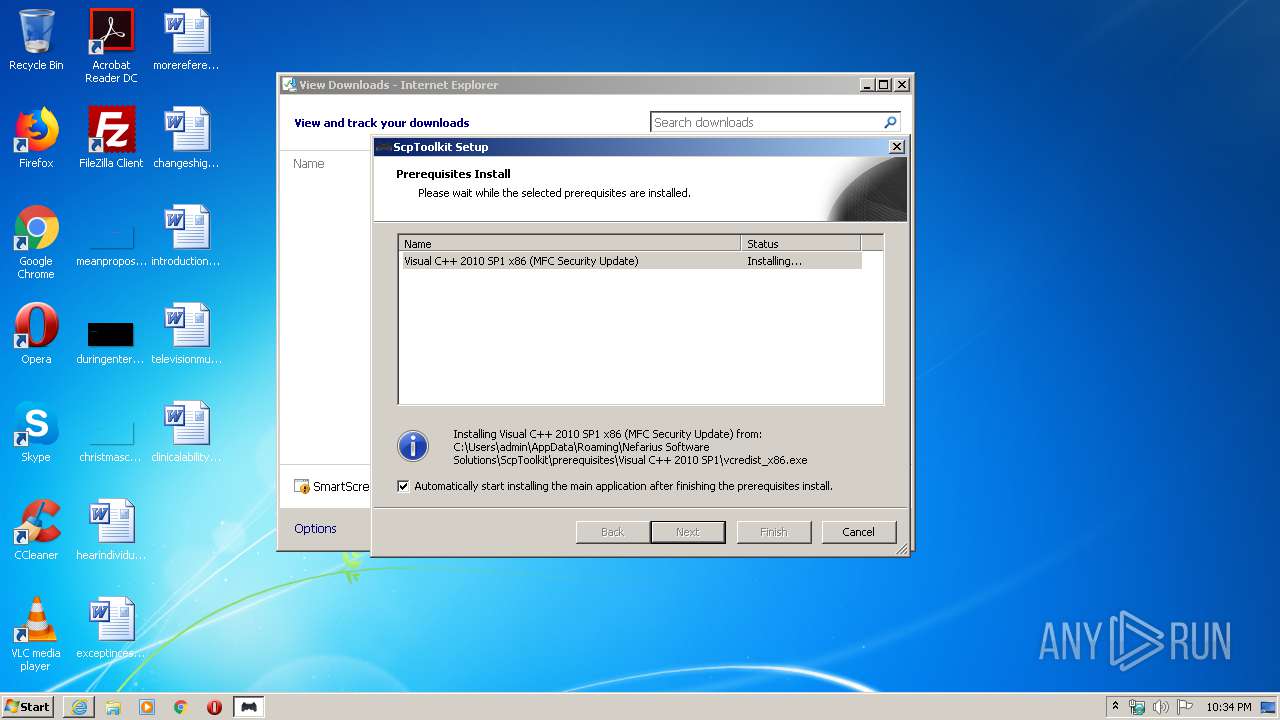The height and width of the screenshot is (720, 1280).
Task: Click Opera icon in the taskbar
Action: tap(214, 707)
